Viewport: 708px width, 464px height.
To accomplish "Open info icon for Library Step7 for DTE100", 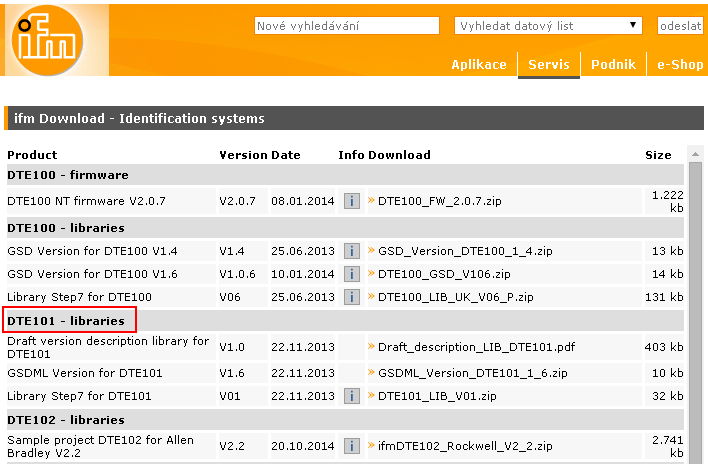I will (x=352, y=297).
